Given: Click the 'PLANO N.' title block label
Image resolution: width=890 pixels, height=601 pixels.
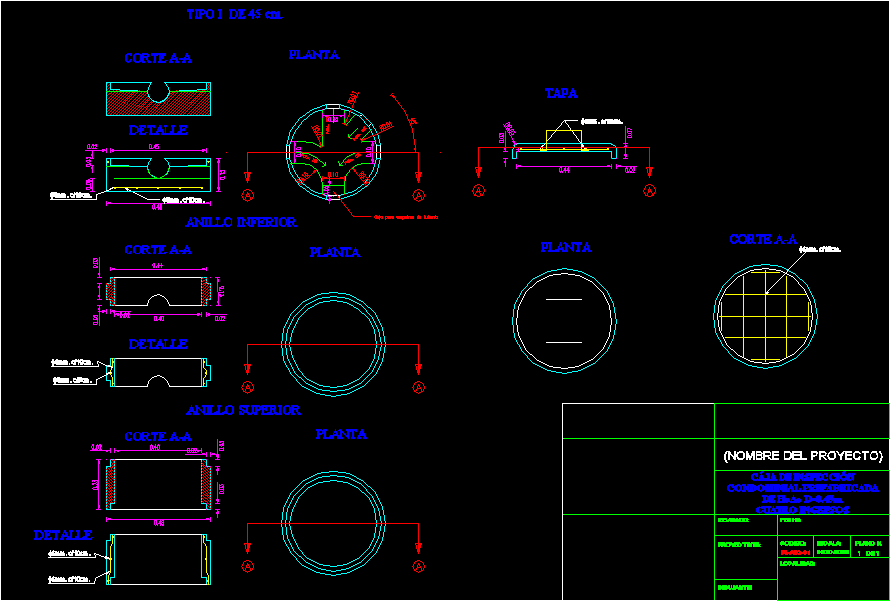Looking at the screenshot, I should pyautogui.click(x=868, y=543).
